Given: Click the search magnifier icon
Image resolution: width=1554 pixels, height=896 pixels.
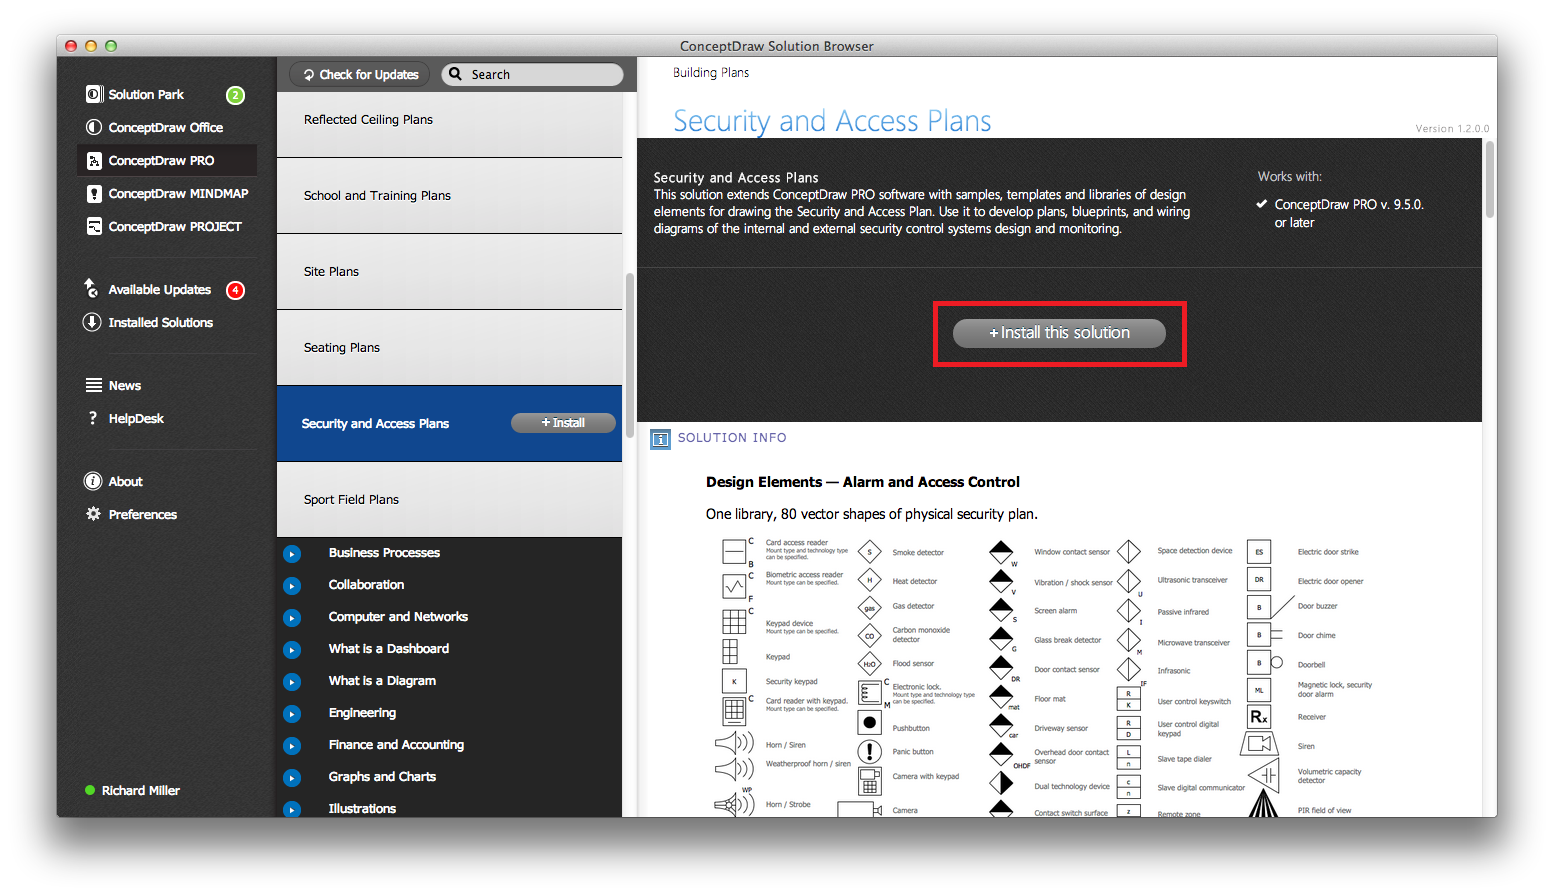Looking at the screenshot, I should click(x=456, y=74).
